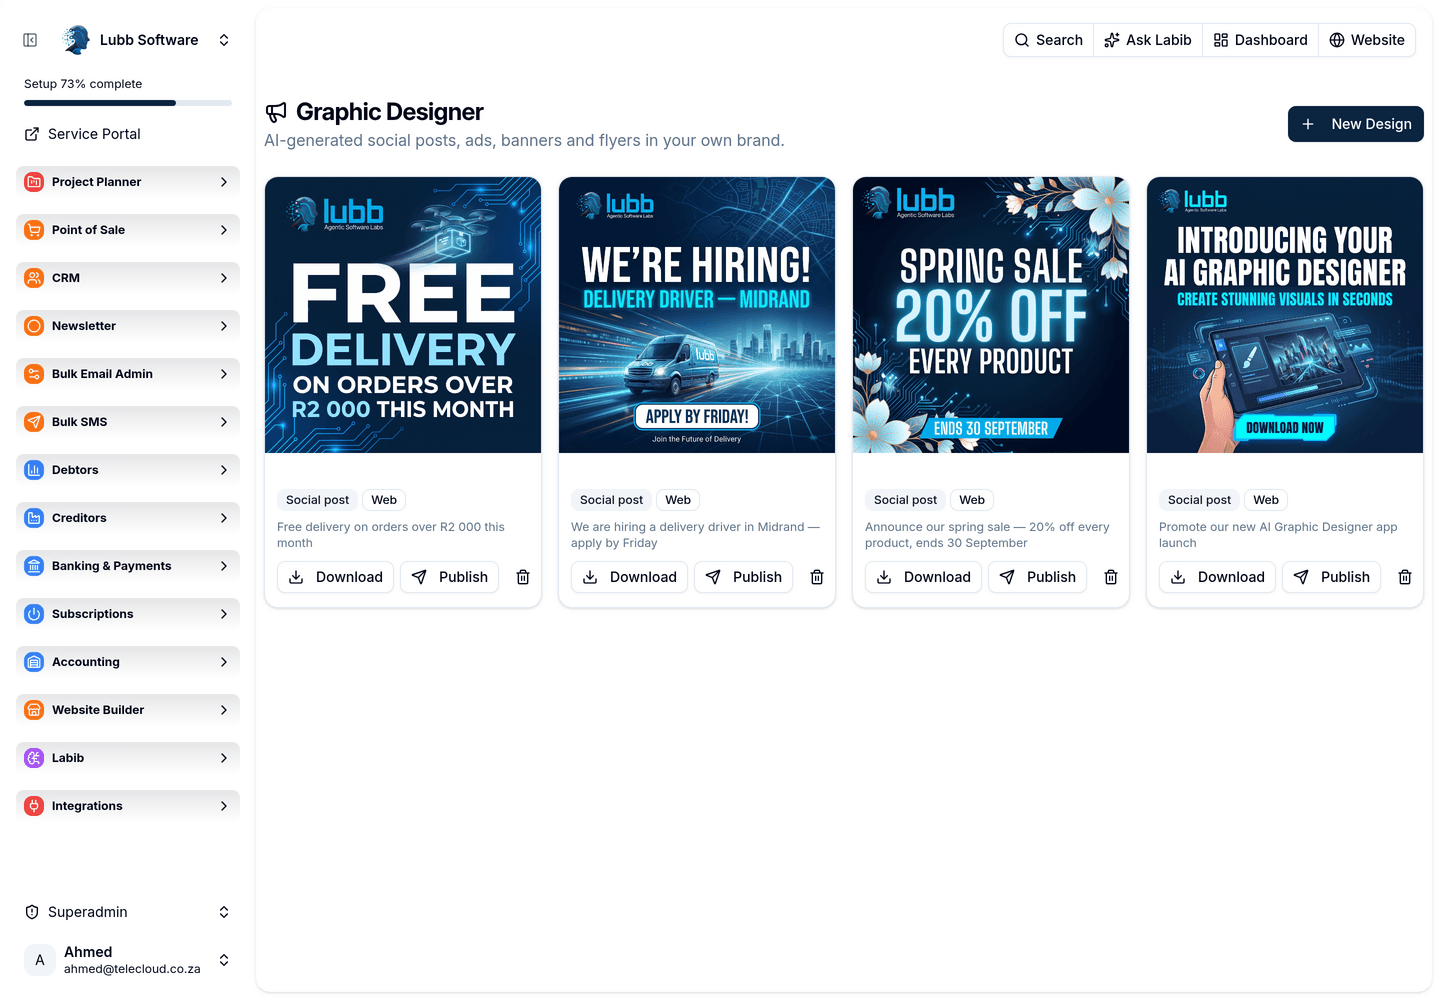Open Search in top bar
The width and height of the screenshot is (1440, 1000).
tap(1048, 40)
